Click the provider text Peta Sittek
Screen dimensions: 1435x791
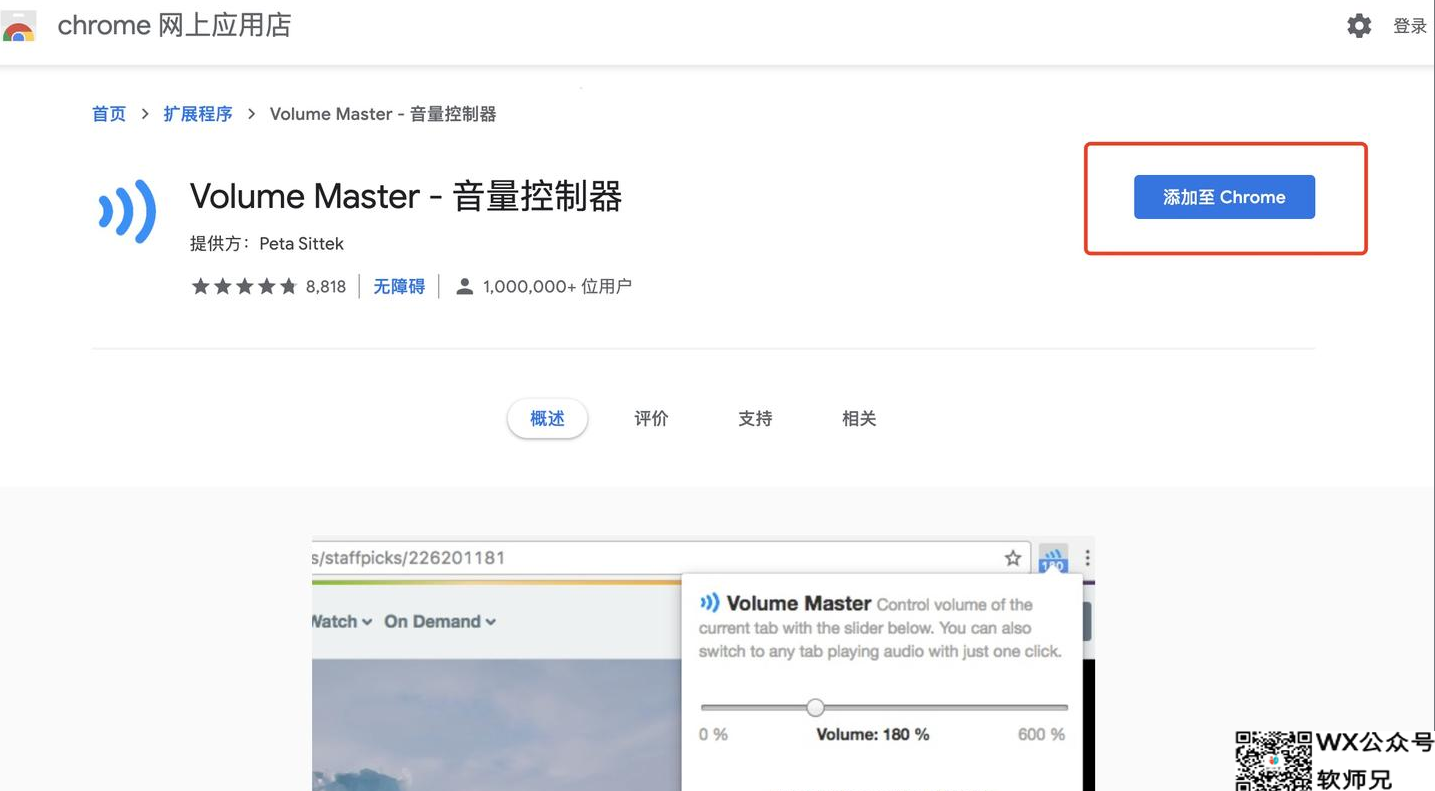coord(301,243)
